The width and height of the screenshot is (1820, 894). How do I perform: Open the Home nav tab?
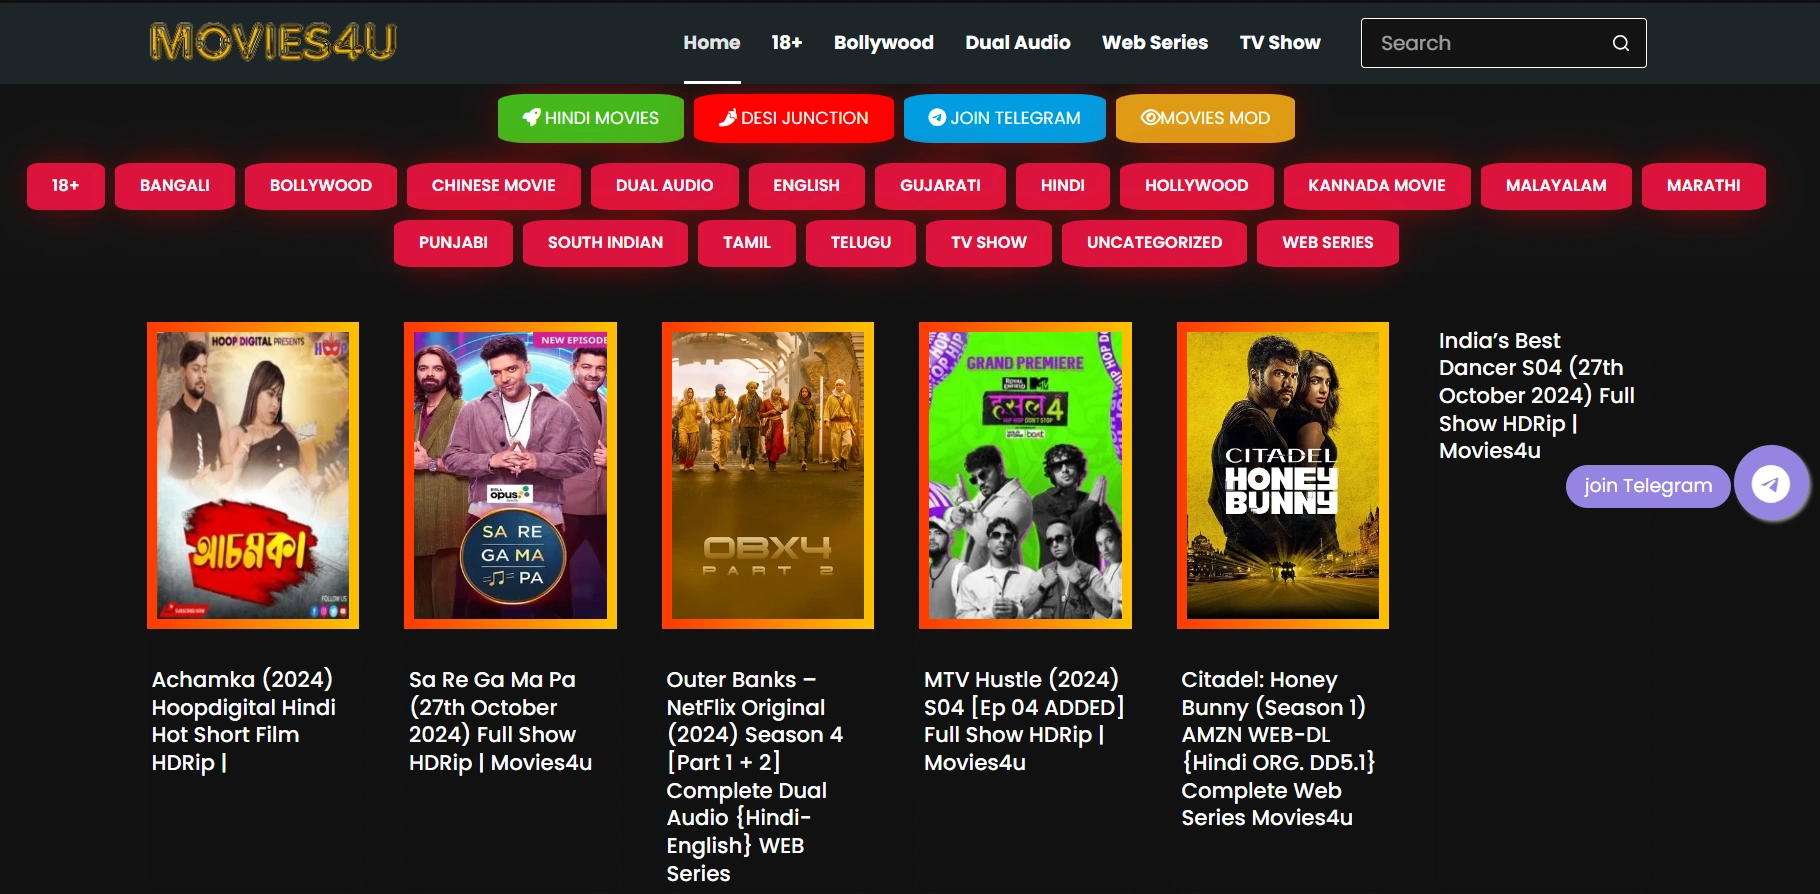point(712,43)
